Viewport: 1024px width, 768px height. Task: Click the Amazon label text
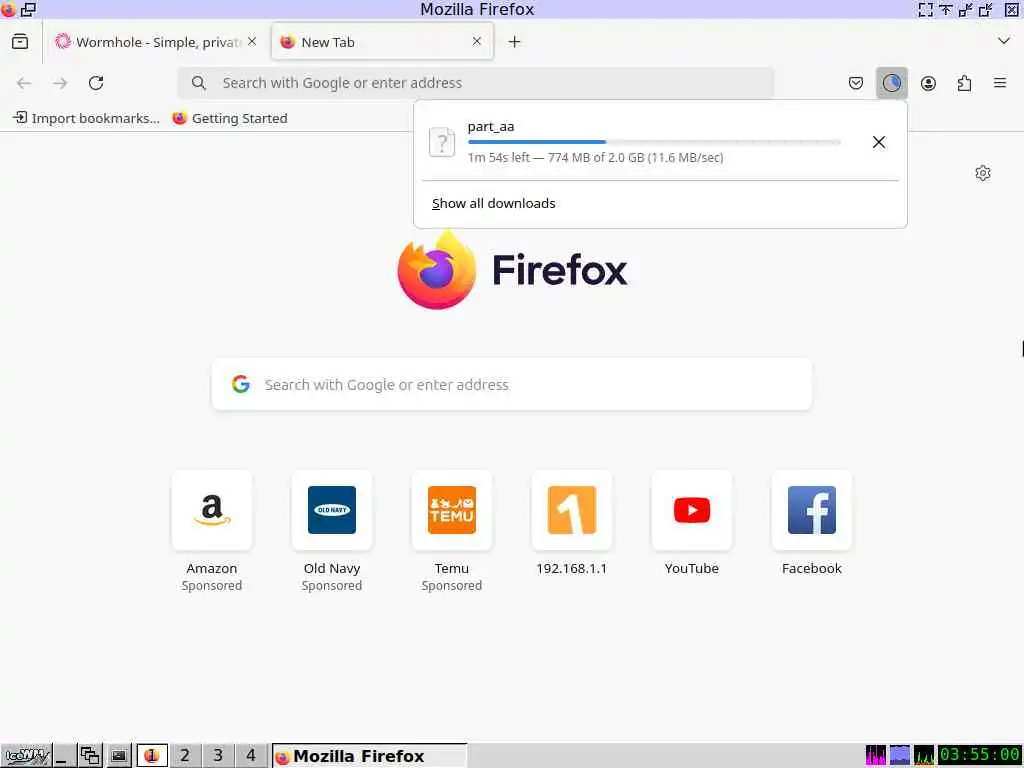212,568
